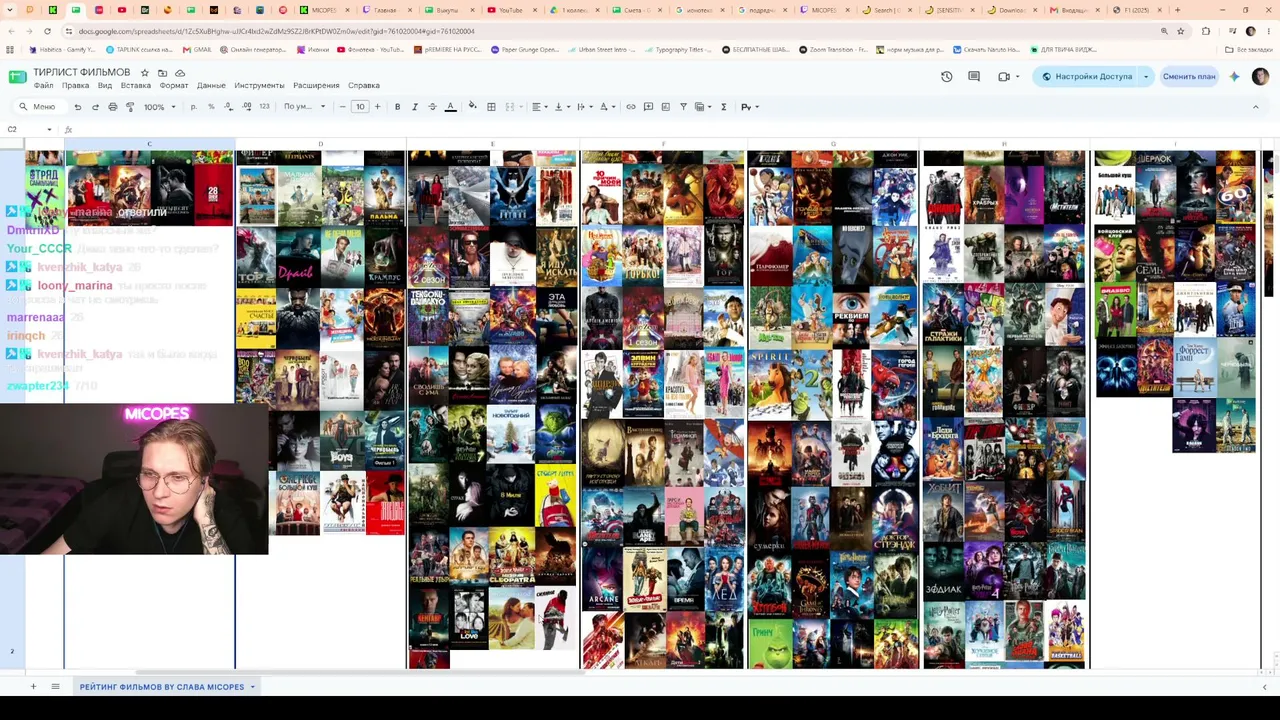This screenshot has width=1280, height=720.
Task: Start a video call with the camera icon
Action: [1005, 77]
